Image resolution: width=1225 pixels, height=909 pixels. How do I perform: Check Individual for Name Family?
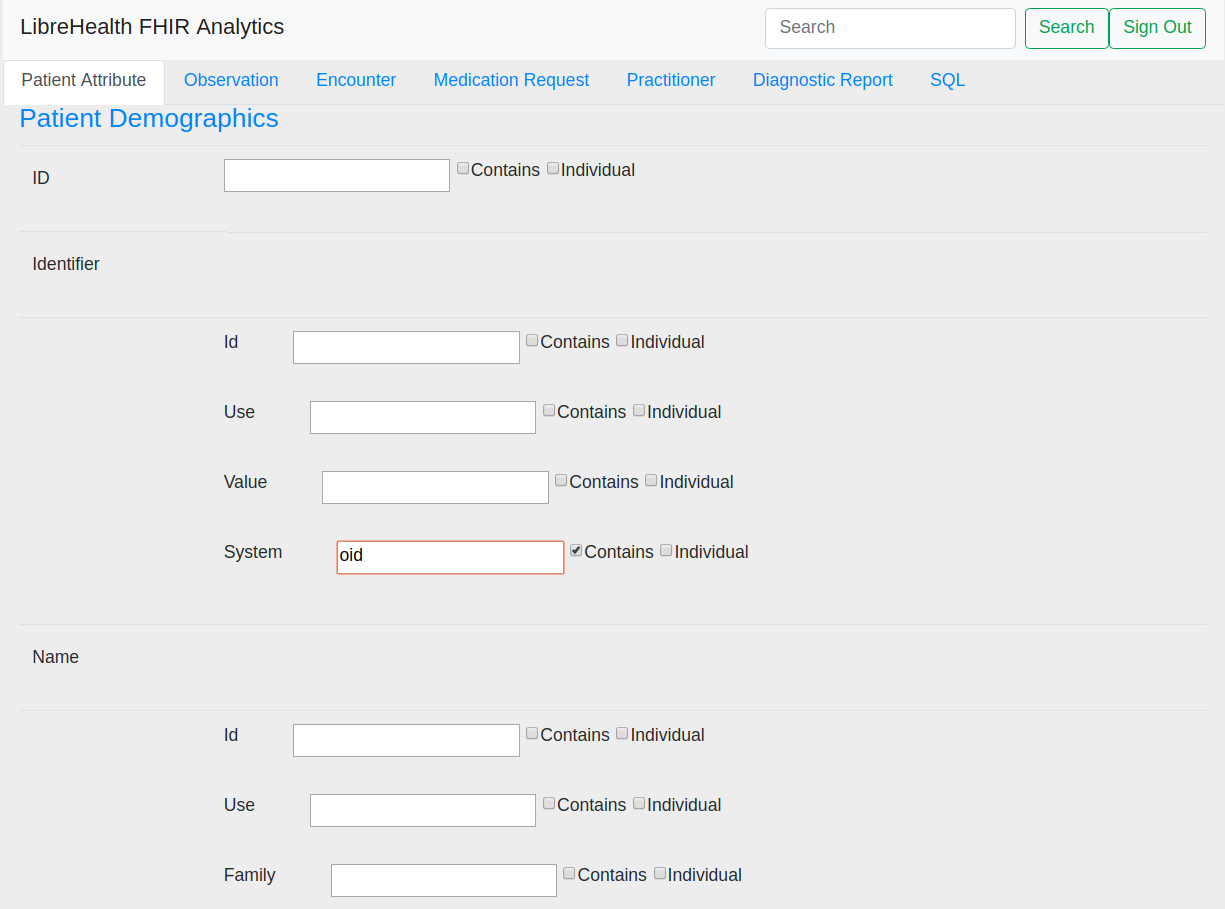660,873
